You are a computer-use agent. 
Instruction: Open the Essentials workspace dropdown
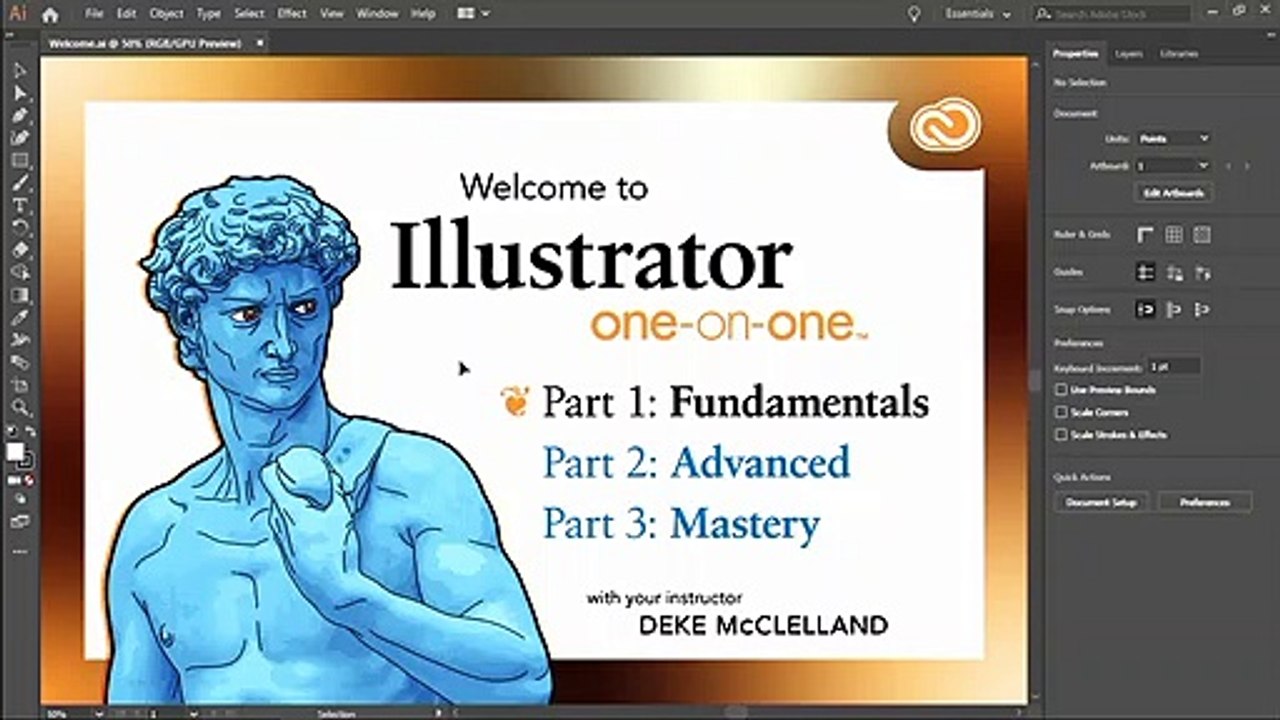pyautogui.click(x=978, y=14)
